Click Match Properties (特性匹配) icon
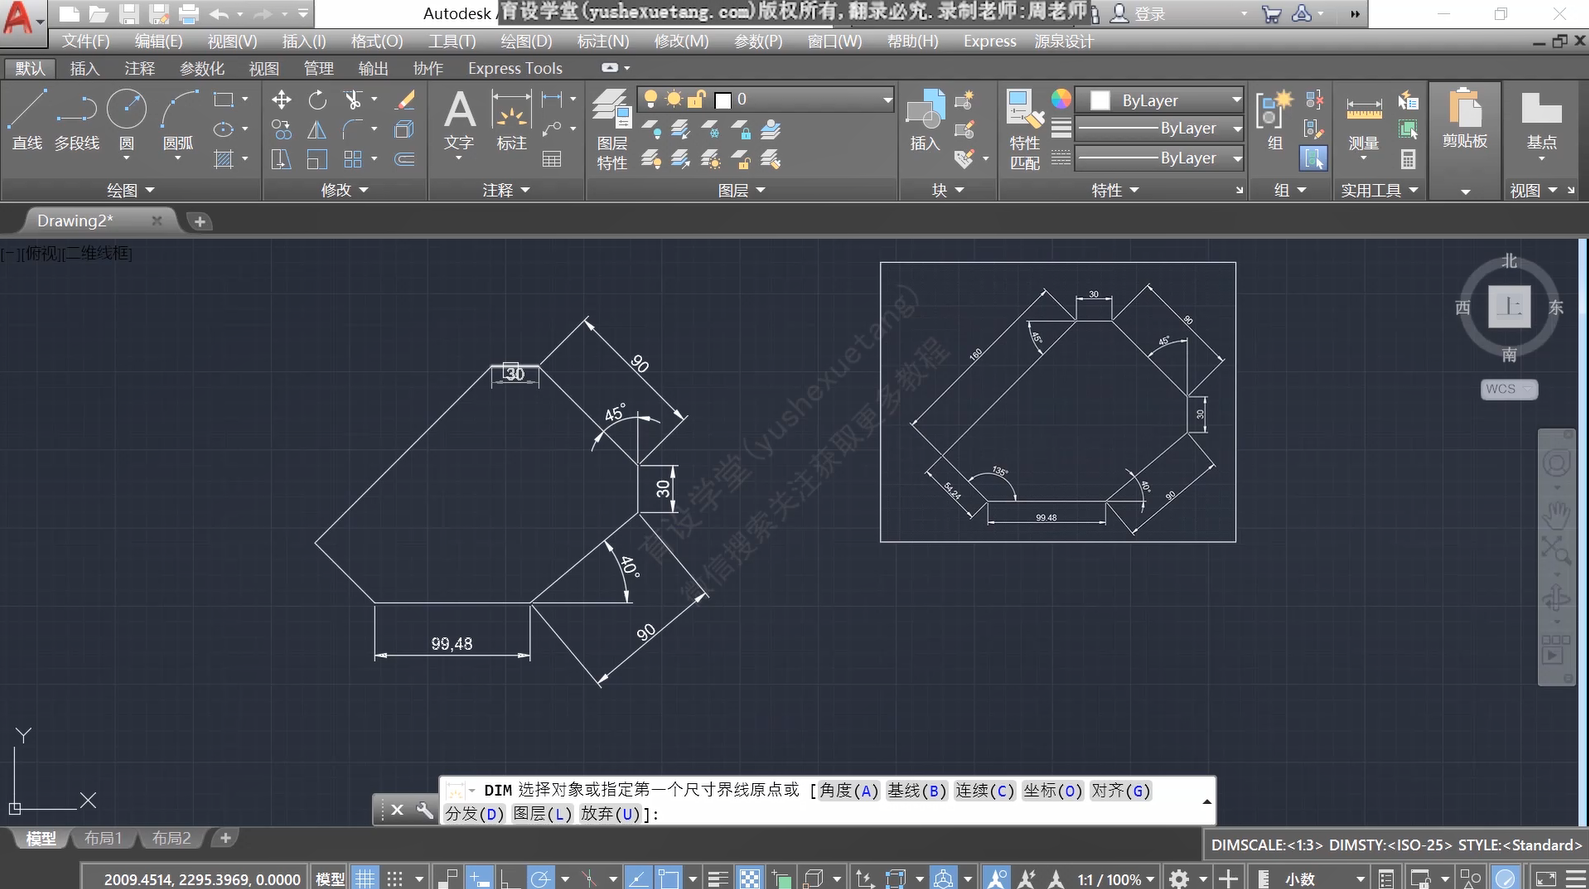 click(x=1025, y=129)
